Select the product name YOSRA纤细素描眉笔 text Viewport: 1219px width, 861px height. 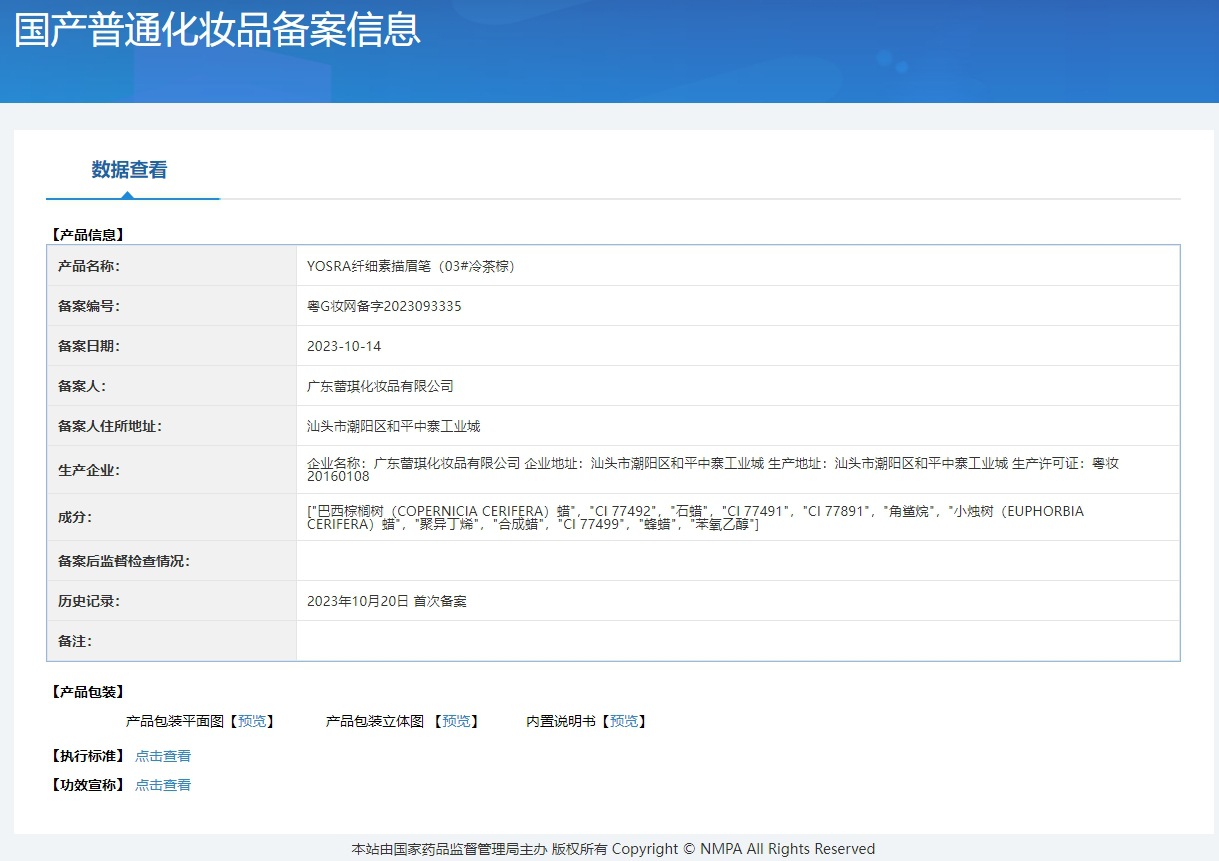coord(410,266)
